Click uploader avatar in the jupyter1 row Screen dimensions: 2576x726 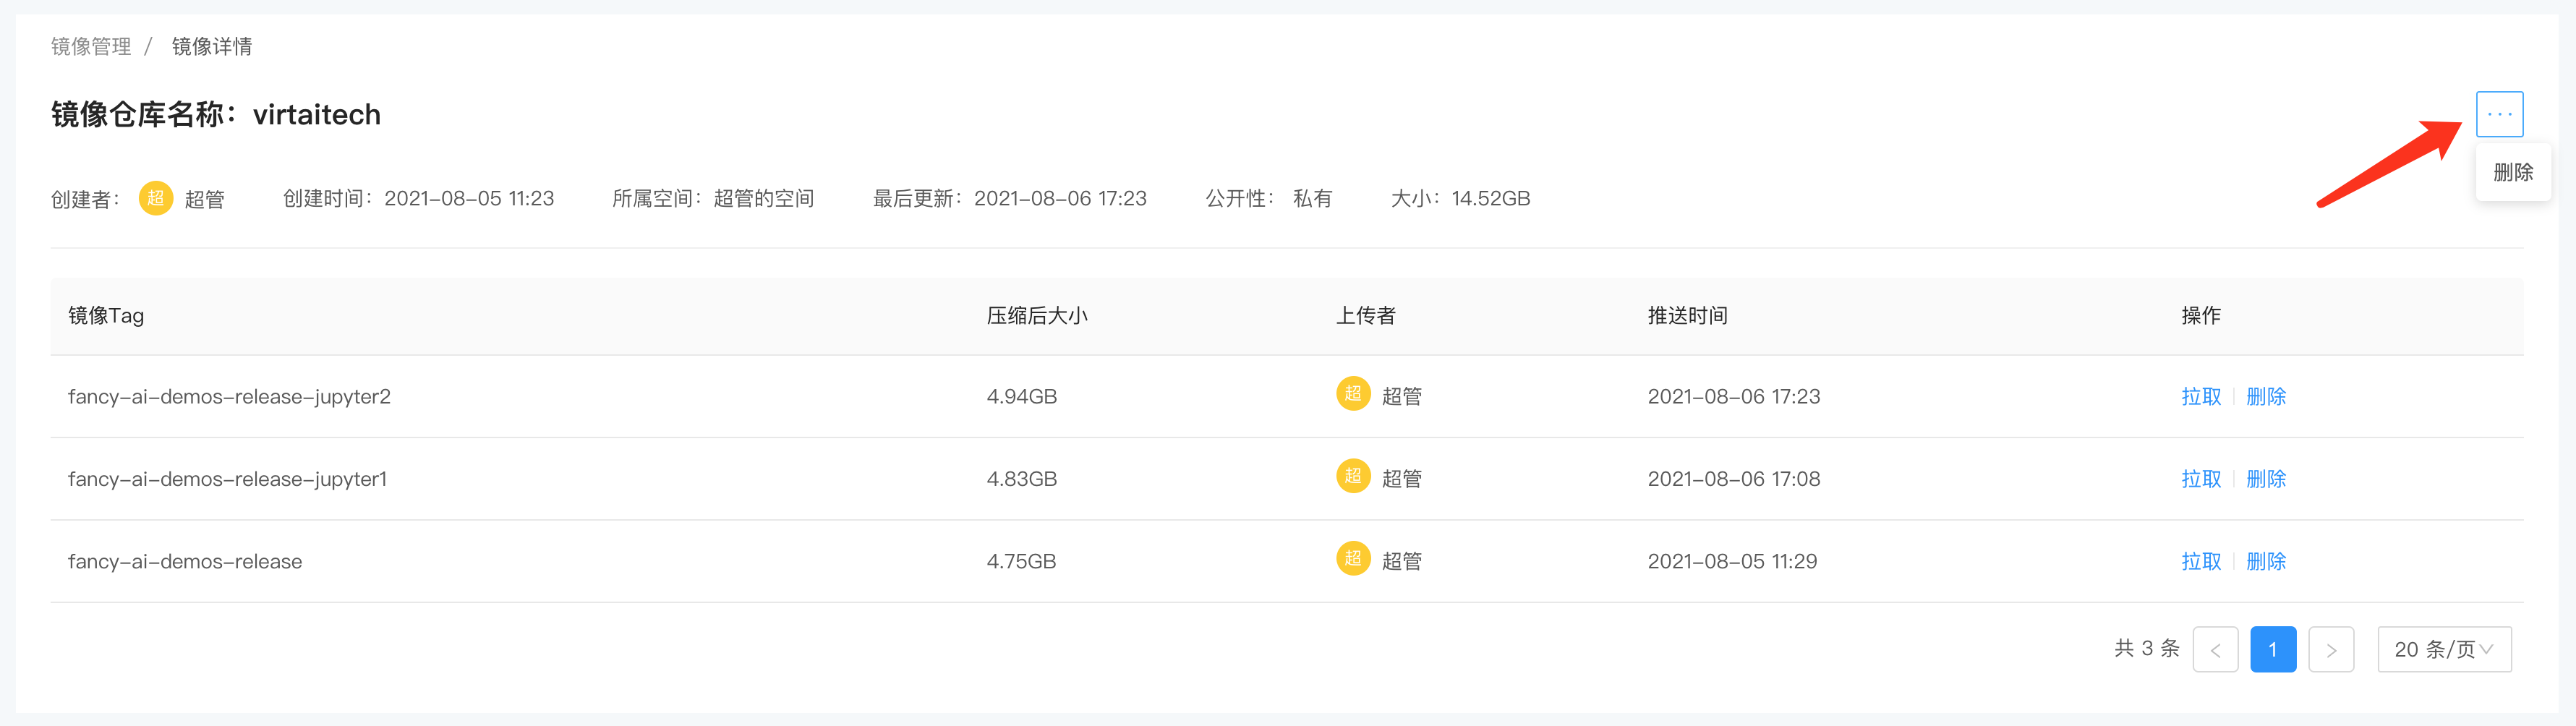tap(1352, 476)
